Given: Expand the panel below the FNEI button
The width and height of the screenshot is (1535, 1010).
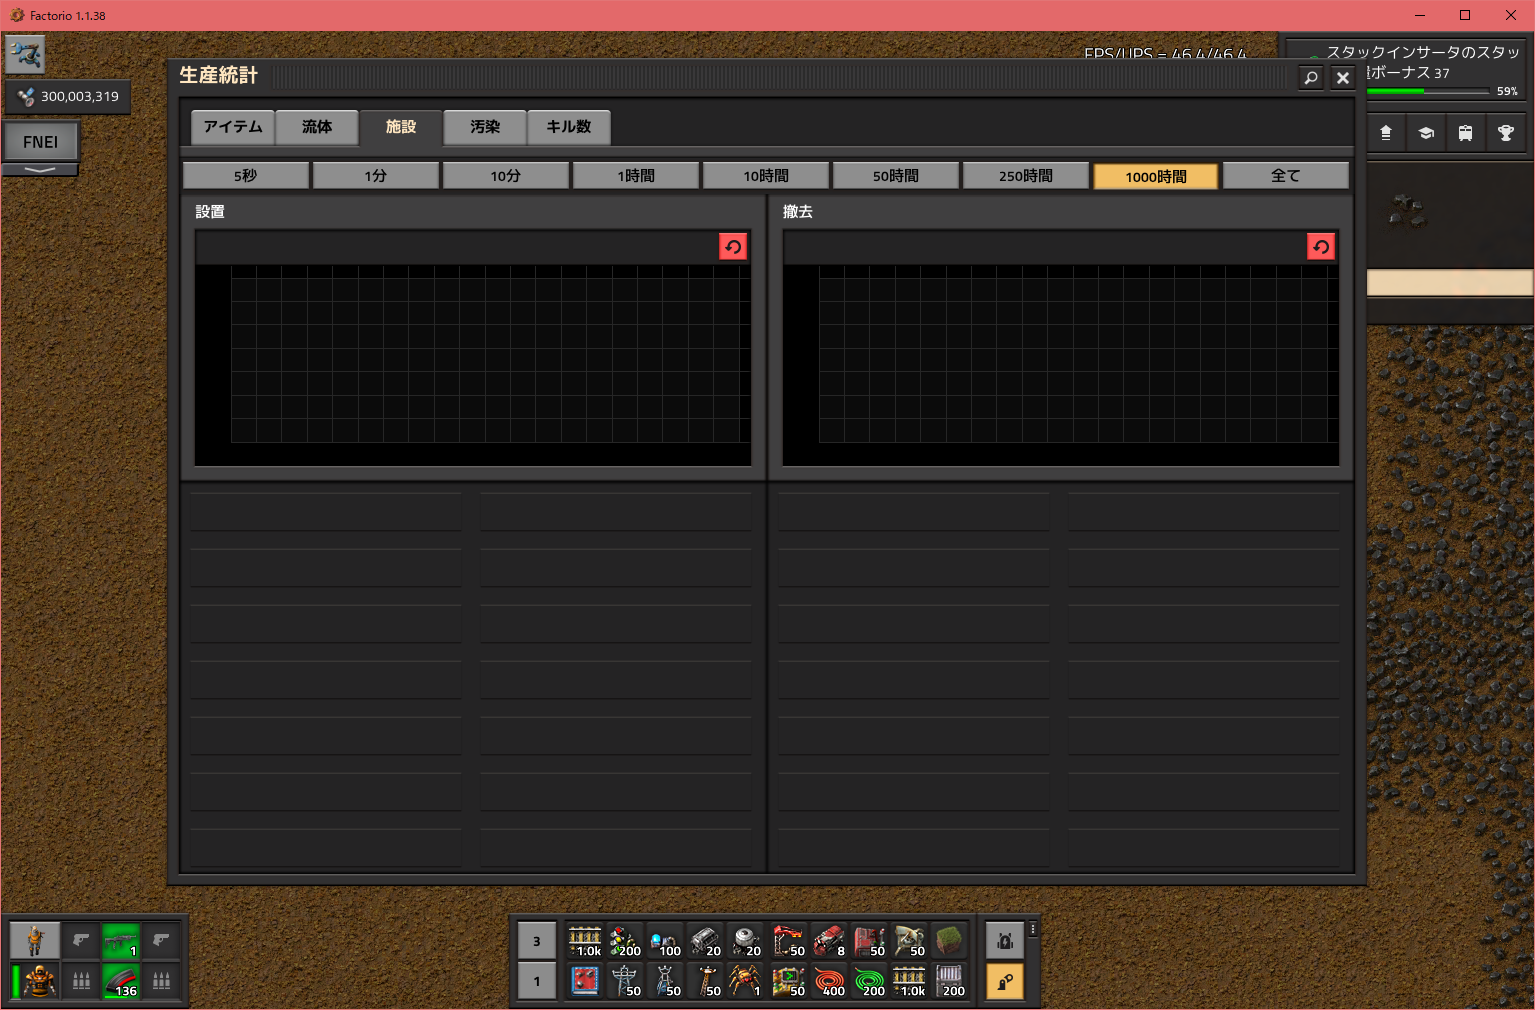Looking at the screenshot, I should (x=40, y=170).
